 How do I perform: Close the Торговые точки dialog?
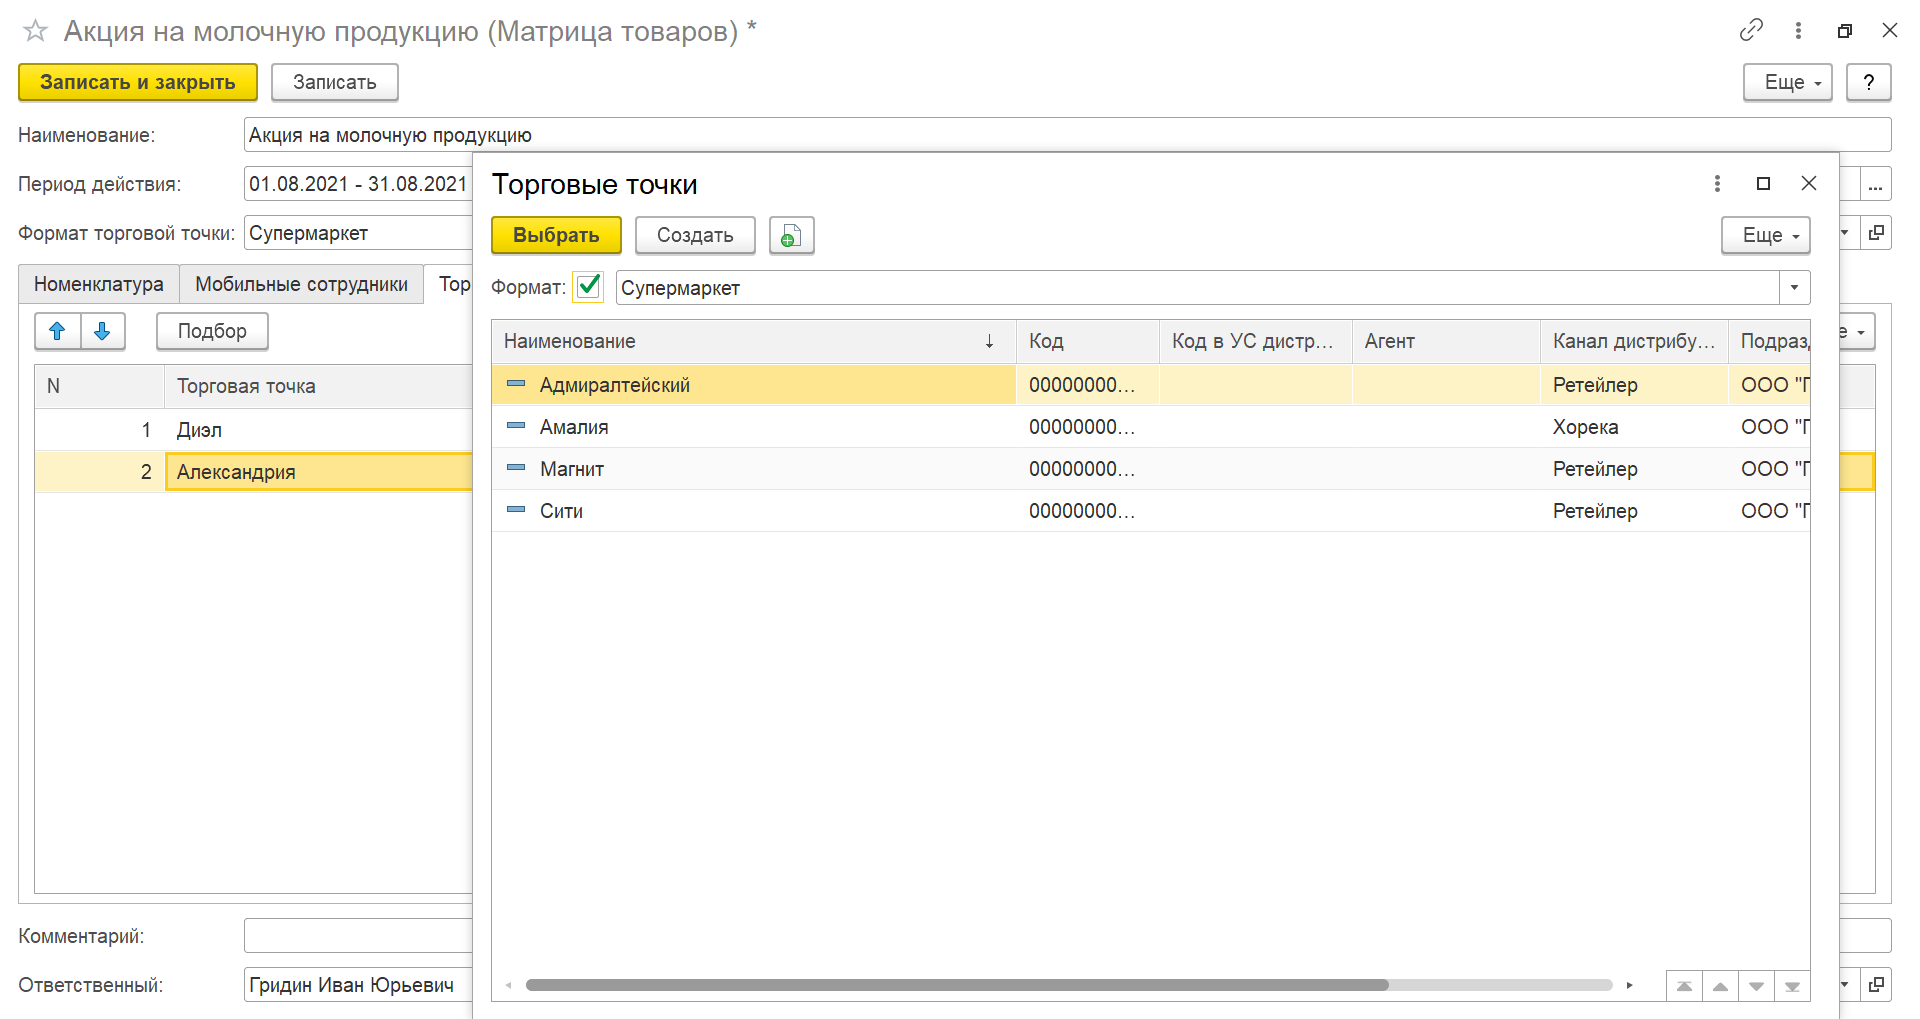click(1809, 183)
